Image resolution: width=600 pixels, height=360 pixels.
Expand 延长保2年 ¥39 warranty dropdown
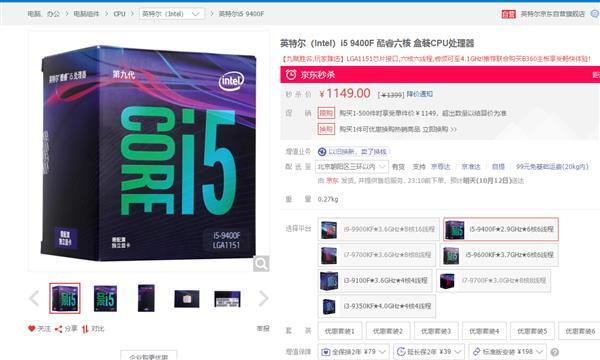click(x=429, y=352)
